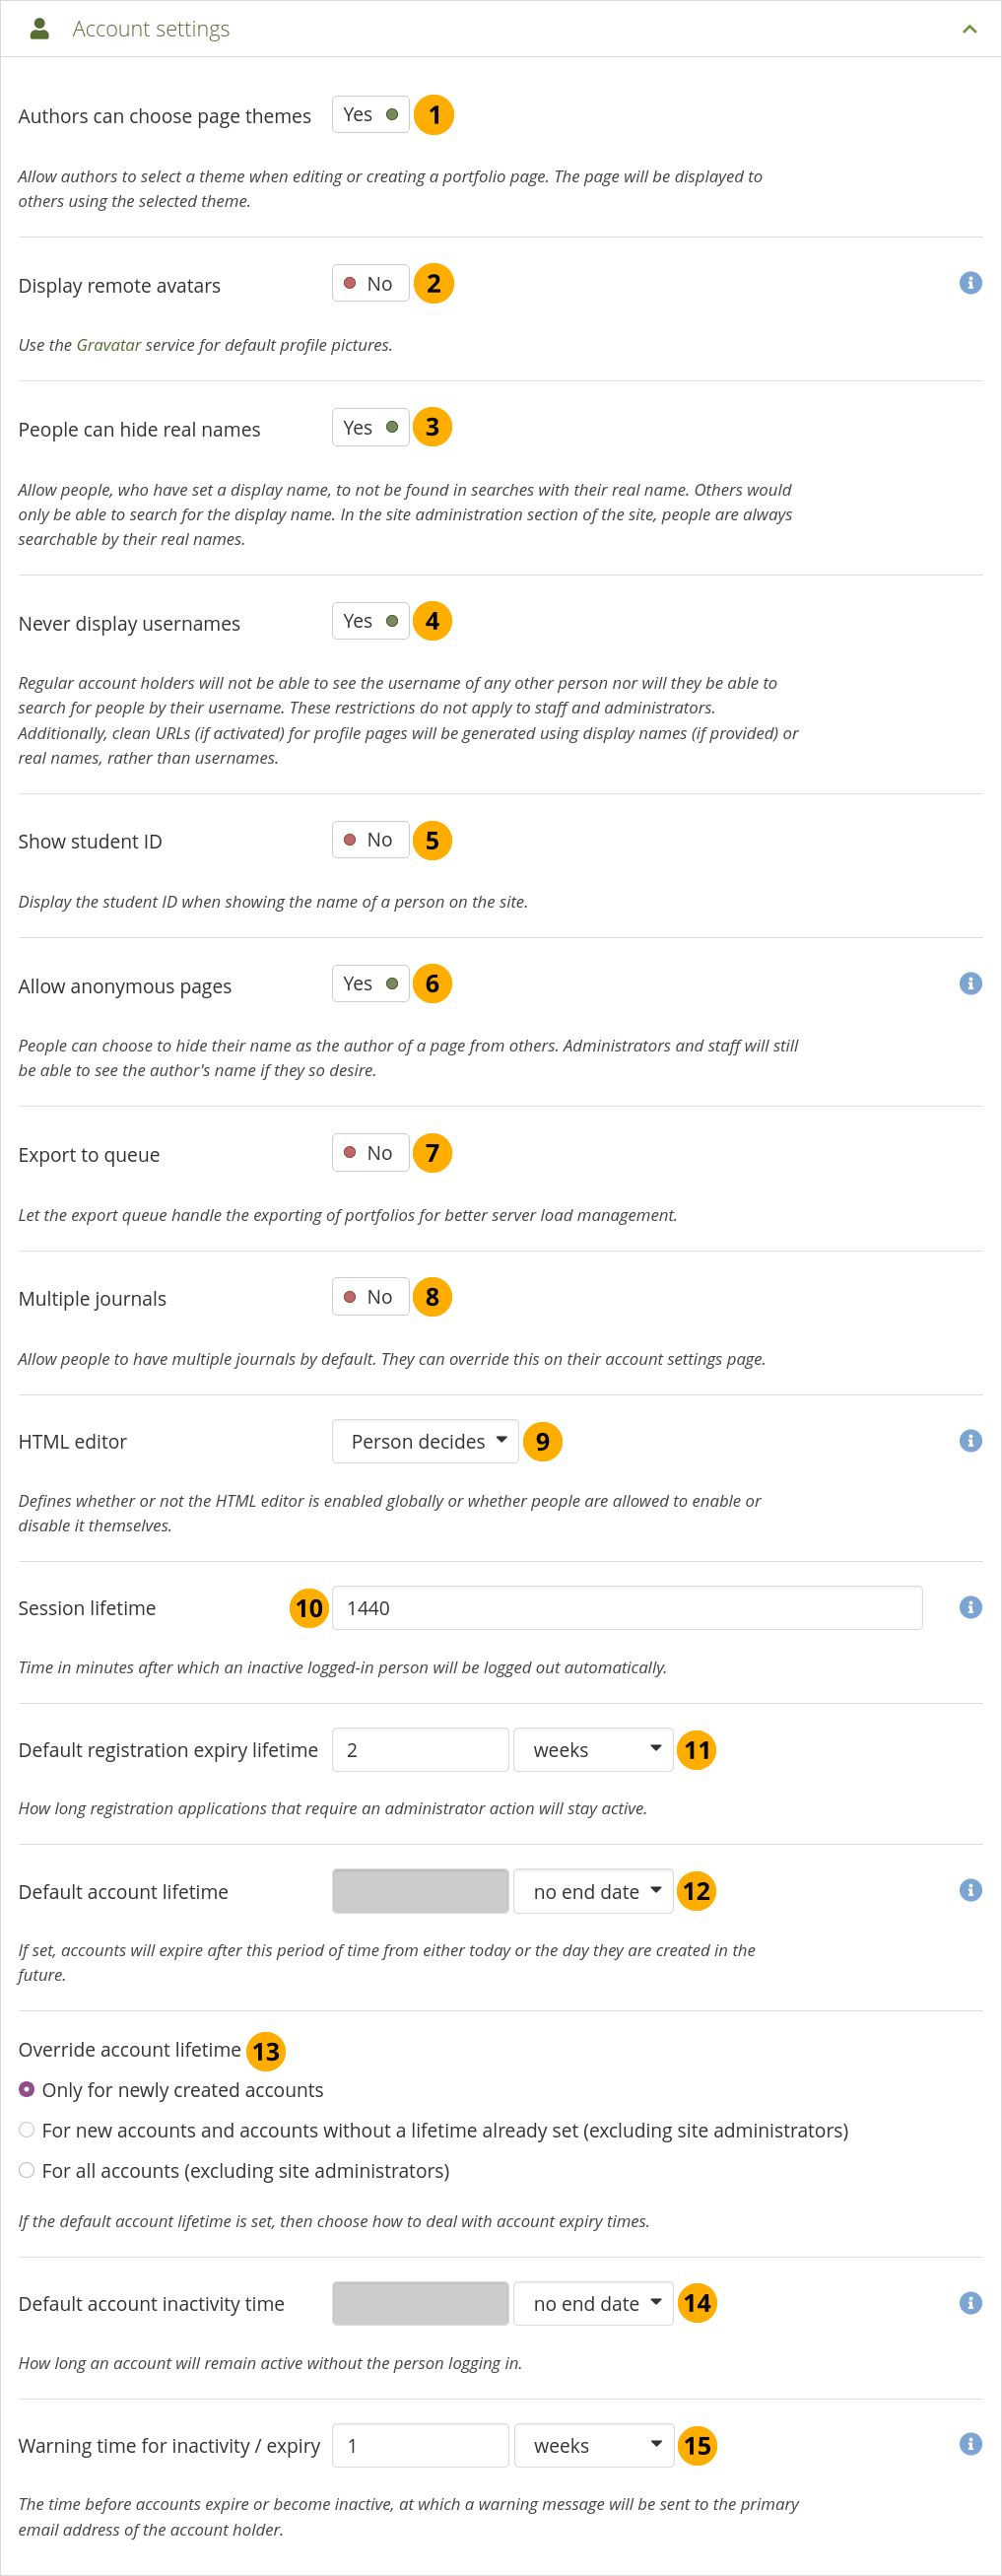This screenshot has height=2576, width=1002.
Task: Open Default account lifetime no end date dropdown
Action: (x=593, y=1891)
